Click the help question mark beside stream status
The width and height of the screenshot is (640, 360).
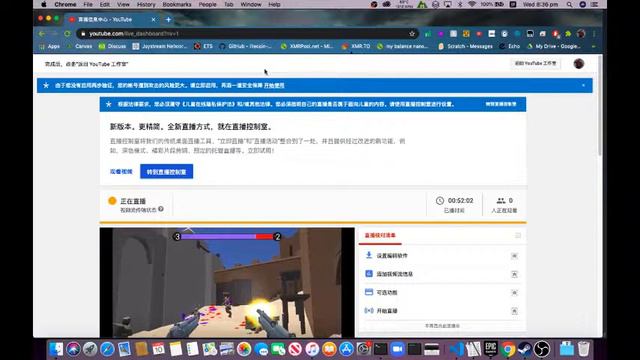tap(161, 209)
